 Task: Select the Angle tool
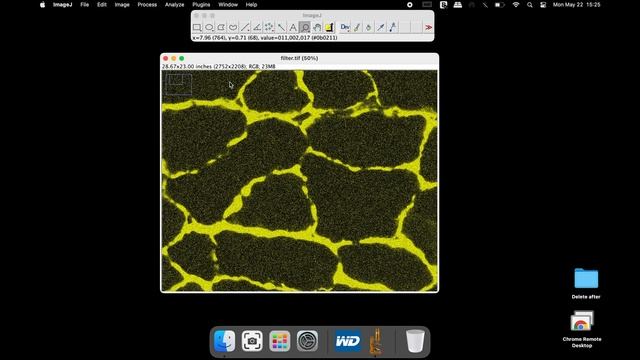(257, 27)
